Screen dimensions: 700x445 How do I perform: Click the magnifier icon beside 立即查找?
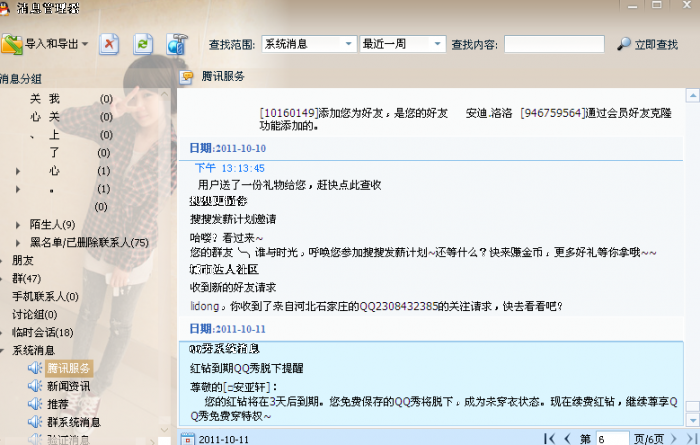624,44
